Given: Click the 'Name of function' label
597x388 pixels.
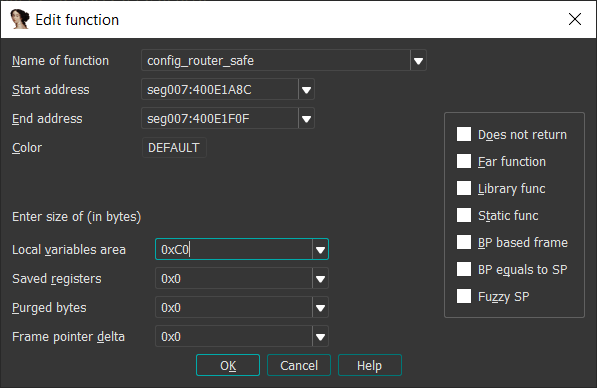Looking at the screenshot, I should pos(61,61).
